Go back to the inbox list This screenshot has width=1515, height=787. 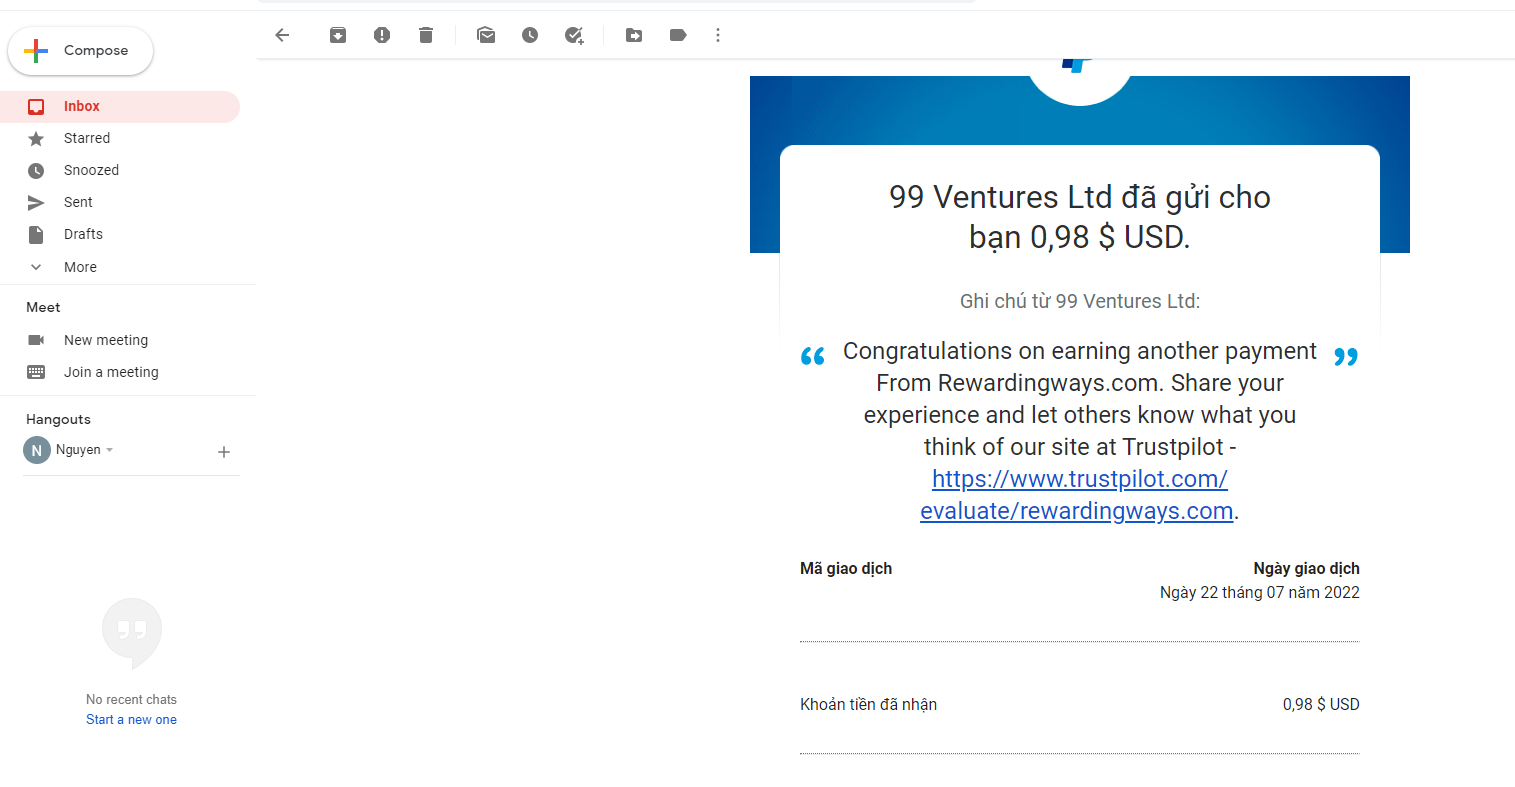pos(282,35)
